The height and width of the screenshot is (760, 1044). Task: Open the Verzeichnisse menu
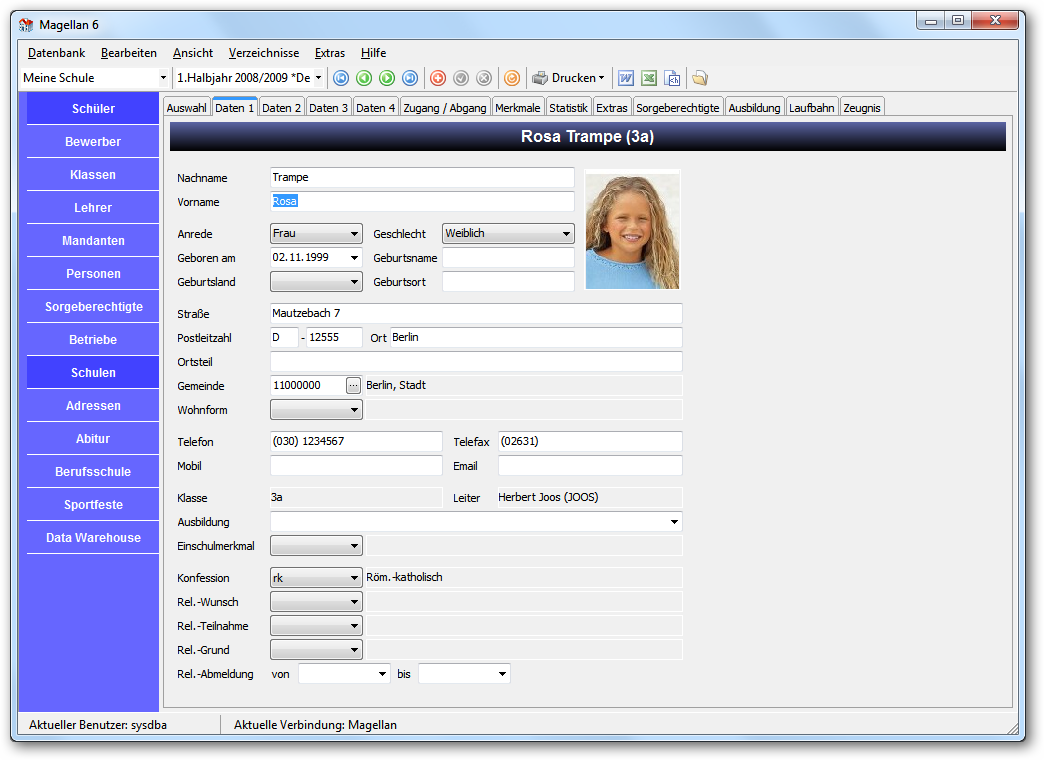264,53
